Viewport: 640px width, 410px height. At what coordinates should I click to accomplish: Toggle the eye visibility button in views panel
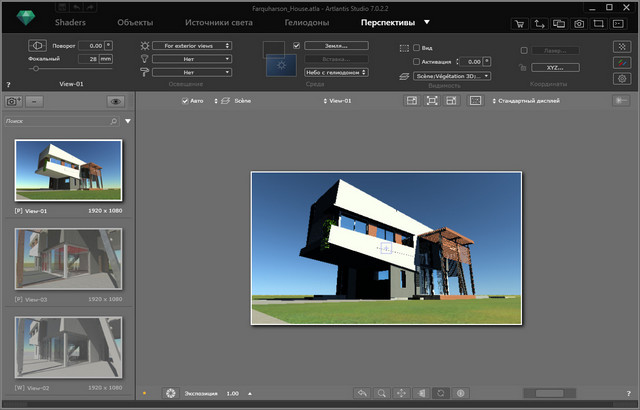coord(116,101)
